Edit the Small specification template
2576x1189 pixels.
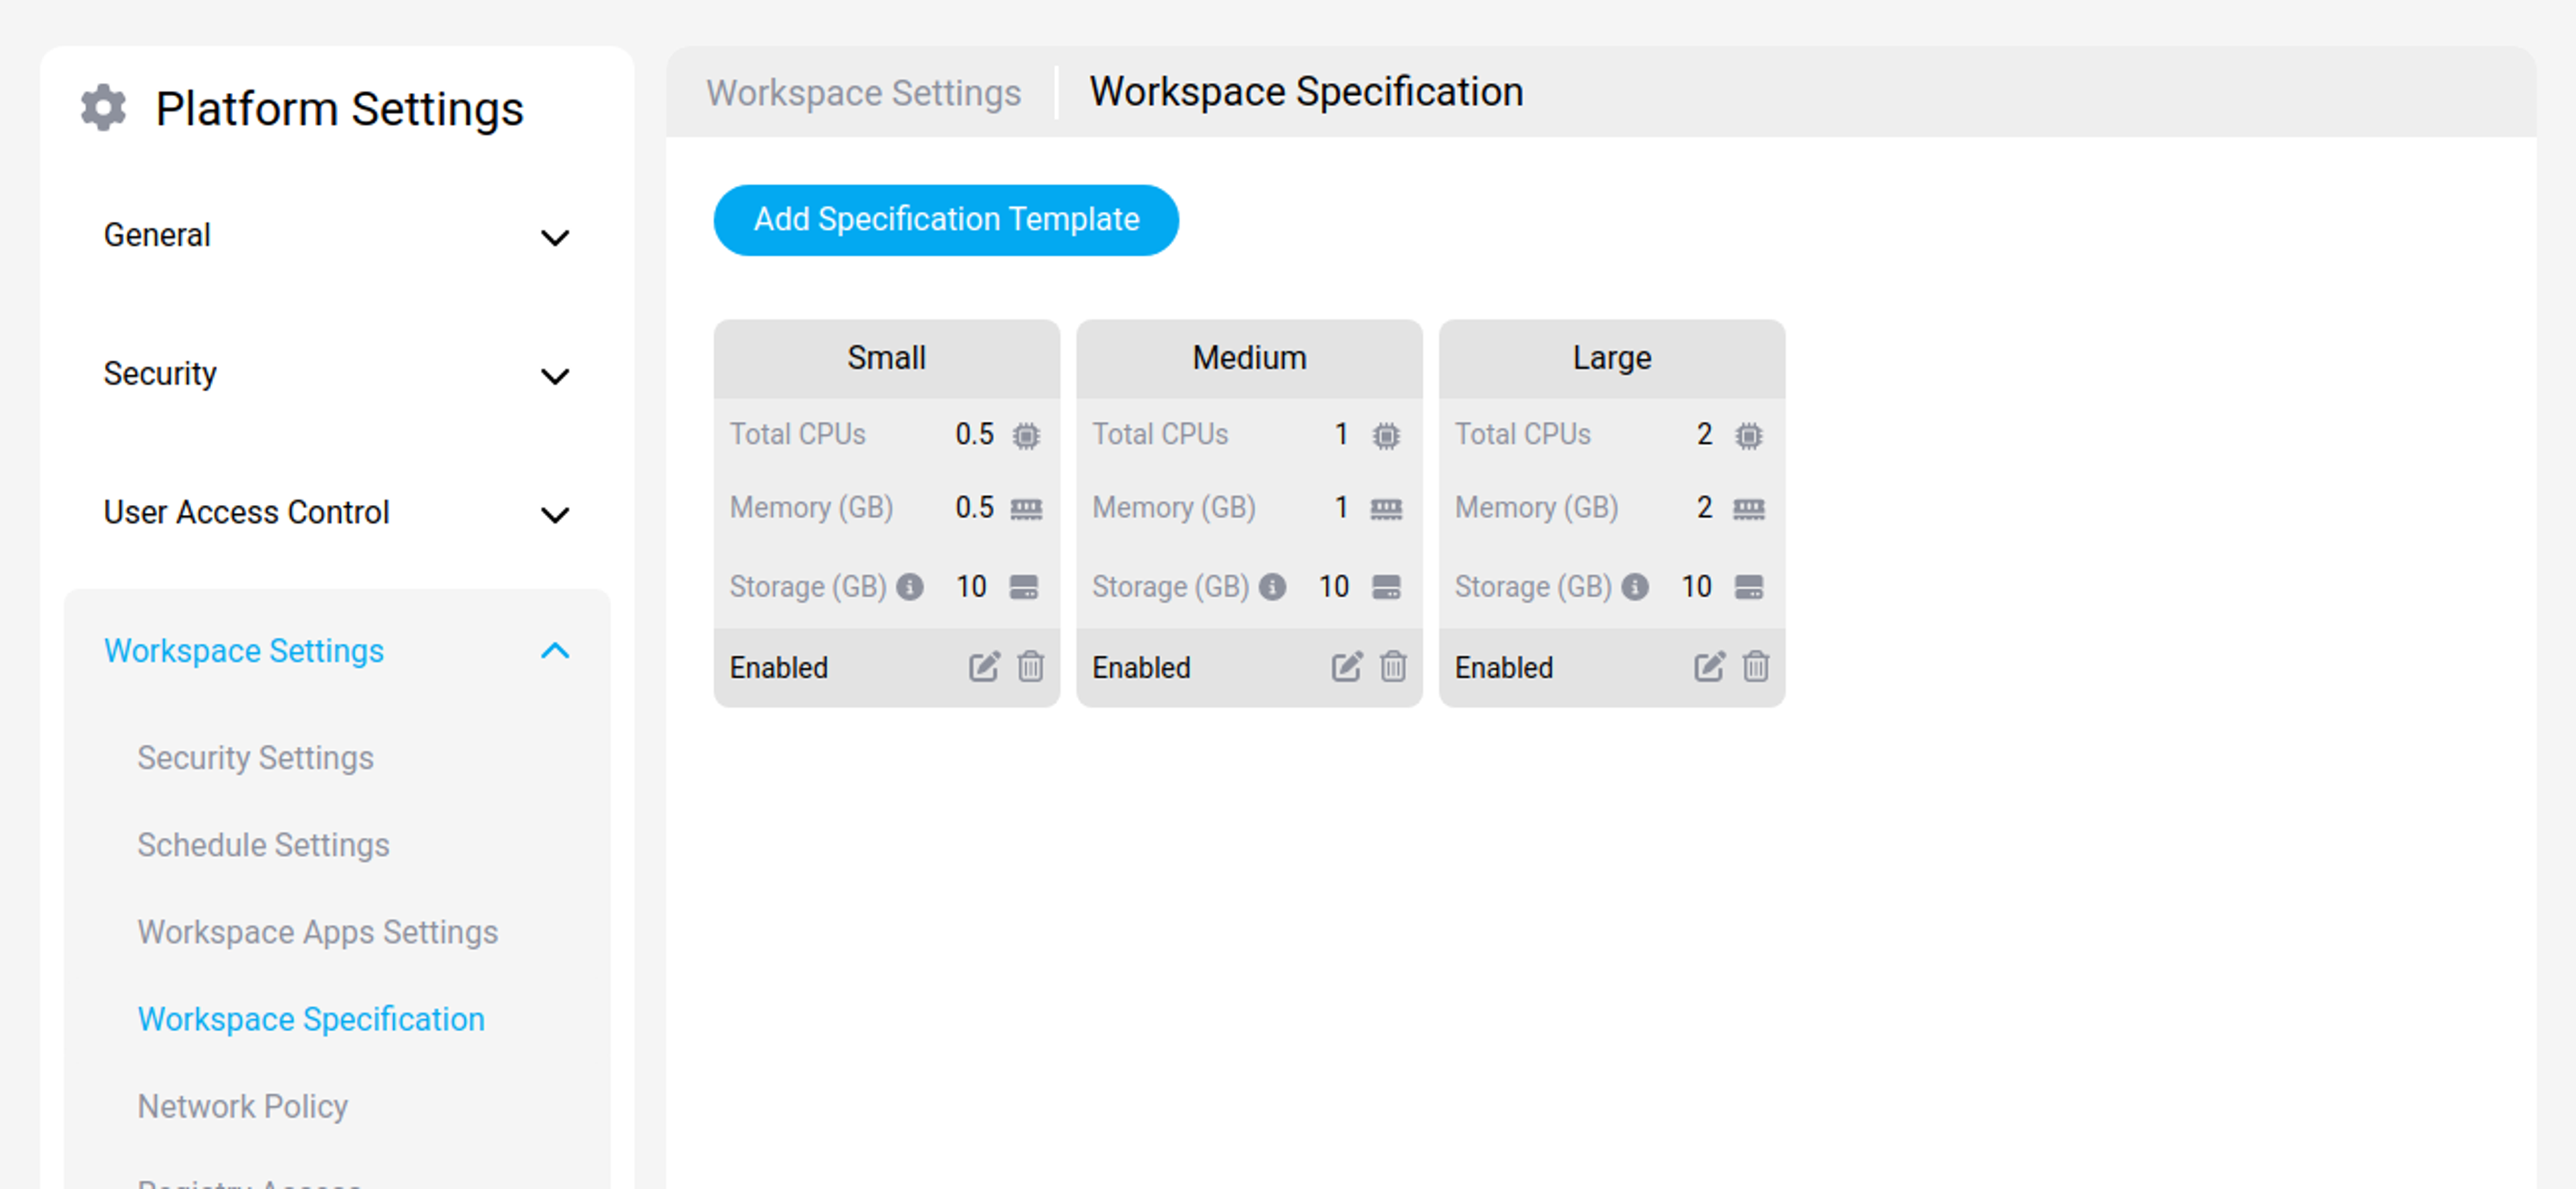pos(983,667)
